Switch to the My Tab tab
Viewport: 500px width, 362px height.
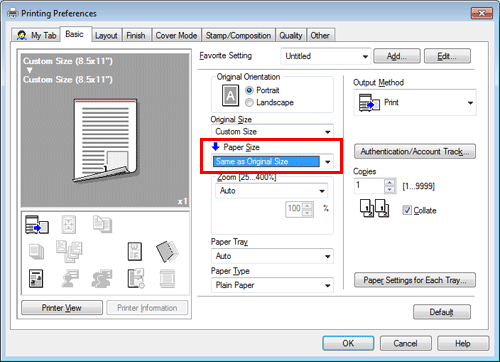click(x=37, y=35)
